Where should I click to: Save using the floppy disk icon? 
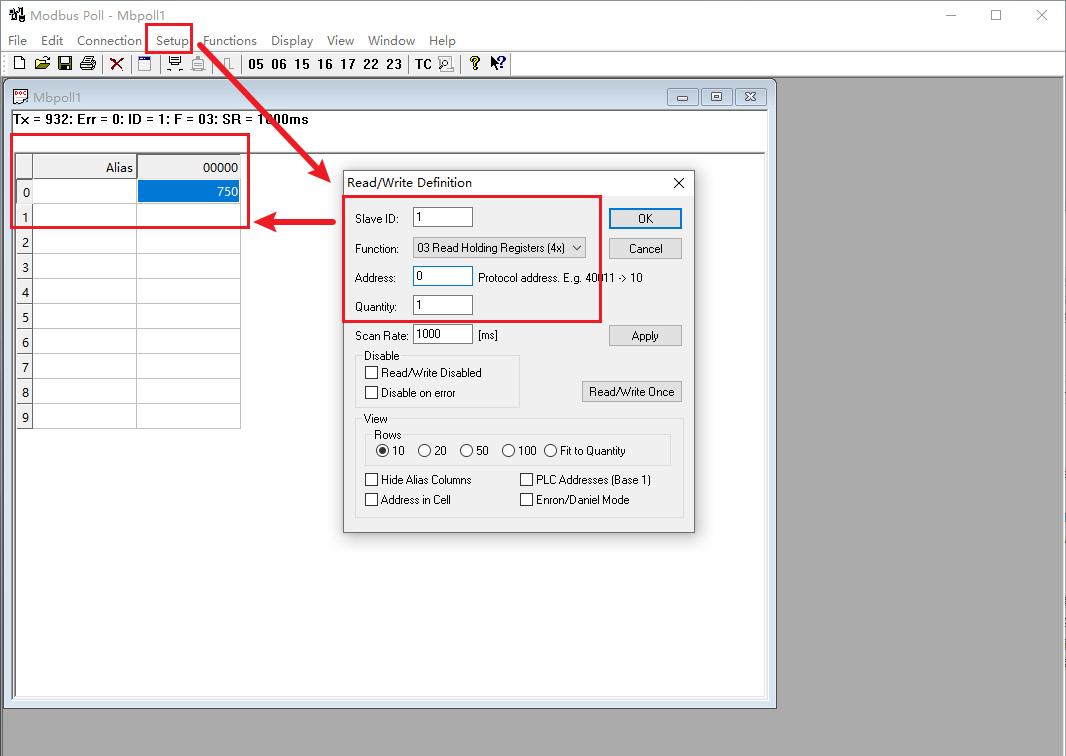coord(65,64)
